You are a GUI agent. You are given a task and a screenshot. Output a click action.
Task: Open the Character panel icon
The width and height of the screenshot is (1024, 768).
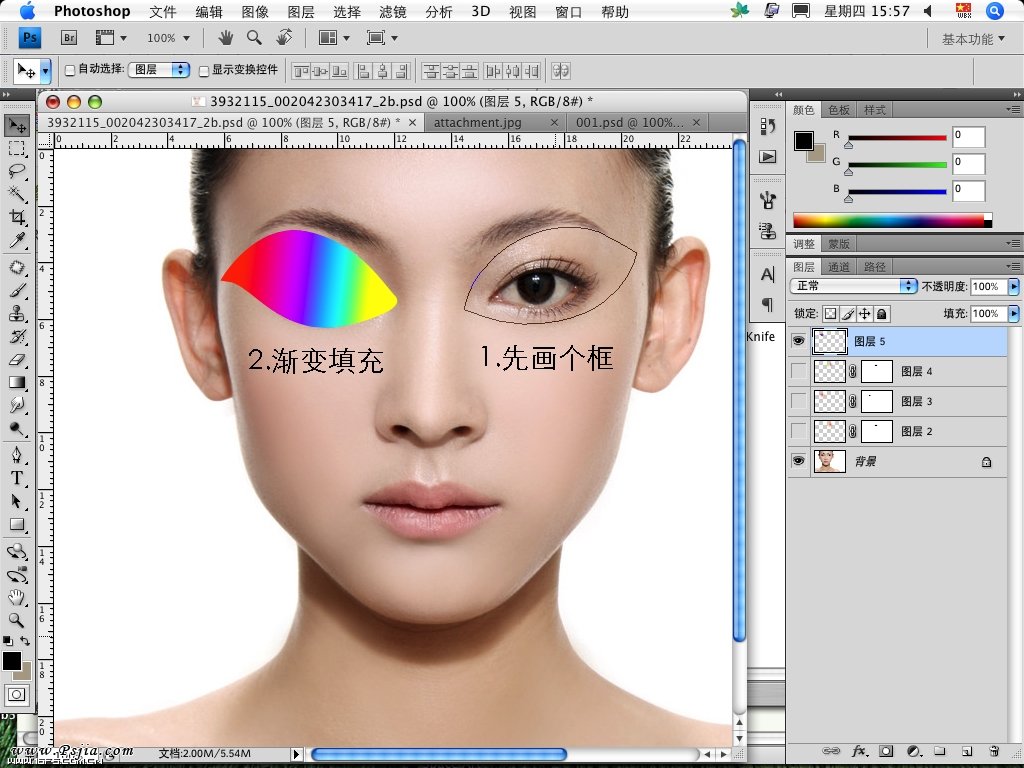768,275
